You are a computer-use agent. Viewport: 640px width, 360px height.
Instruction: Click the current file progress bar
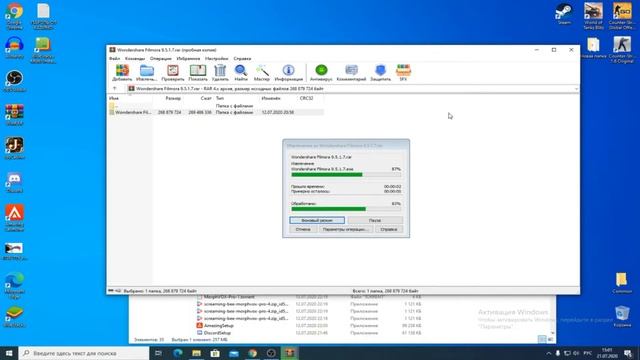(x=346, y=175)
